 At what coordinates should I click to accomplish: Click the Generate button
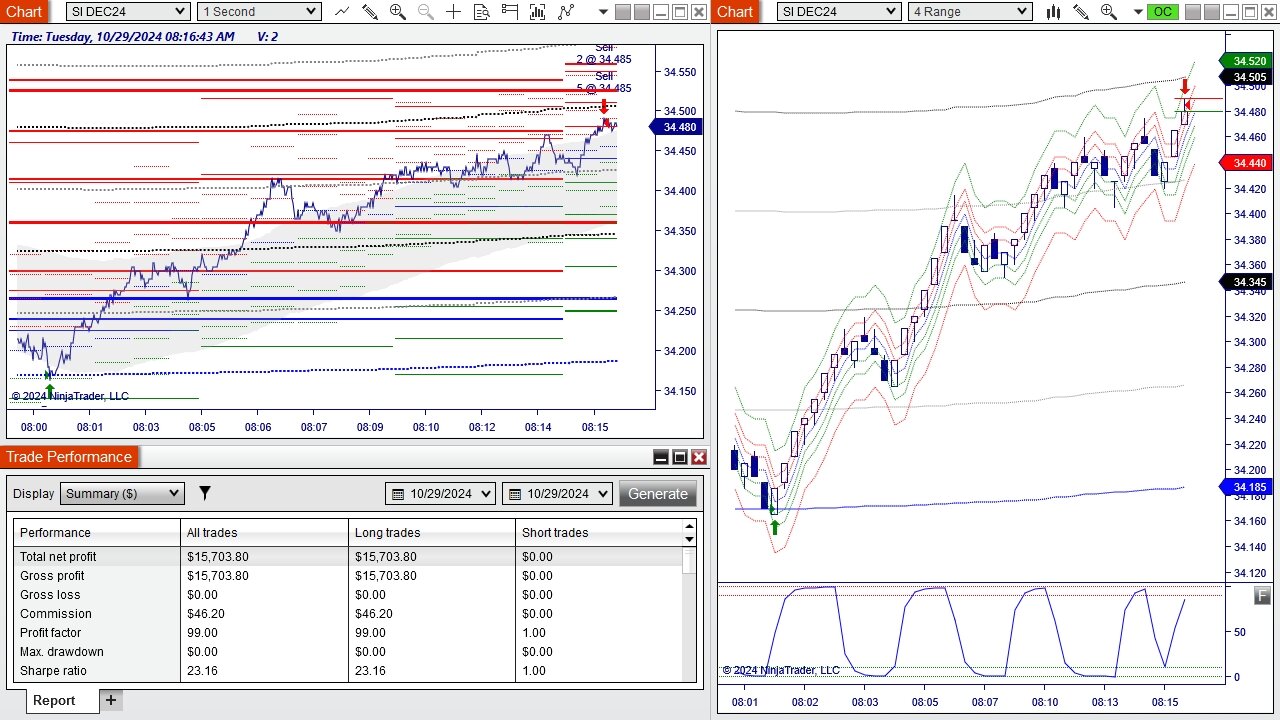pyautogui.click(x=658, y=494)
